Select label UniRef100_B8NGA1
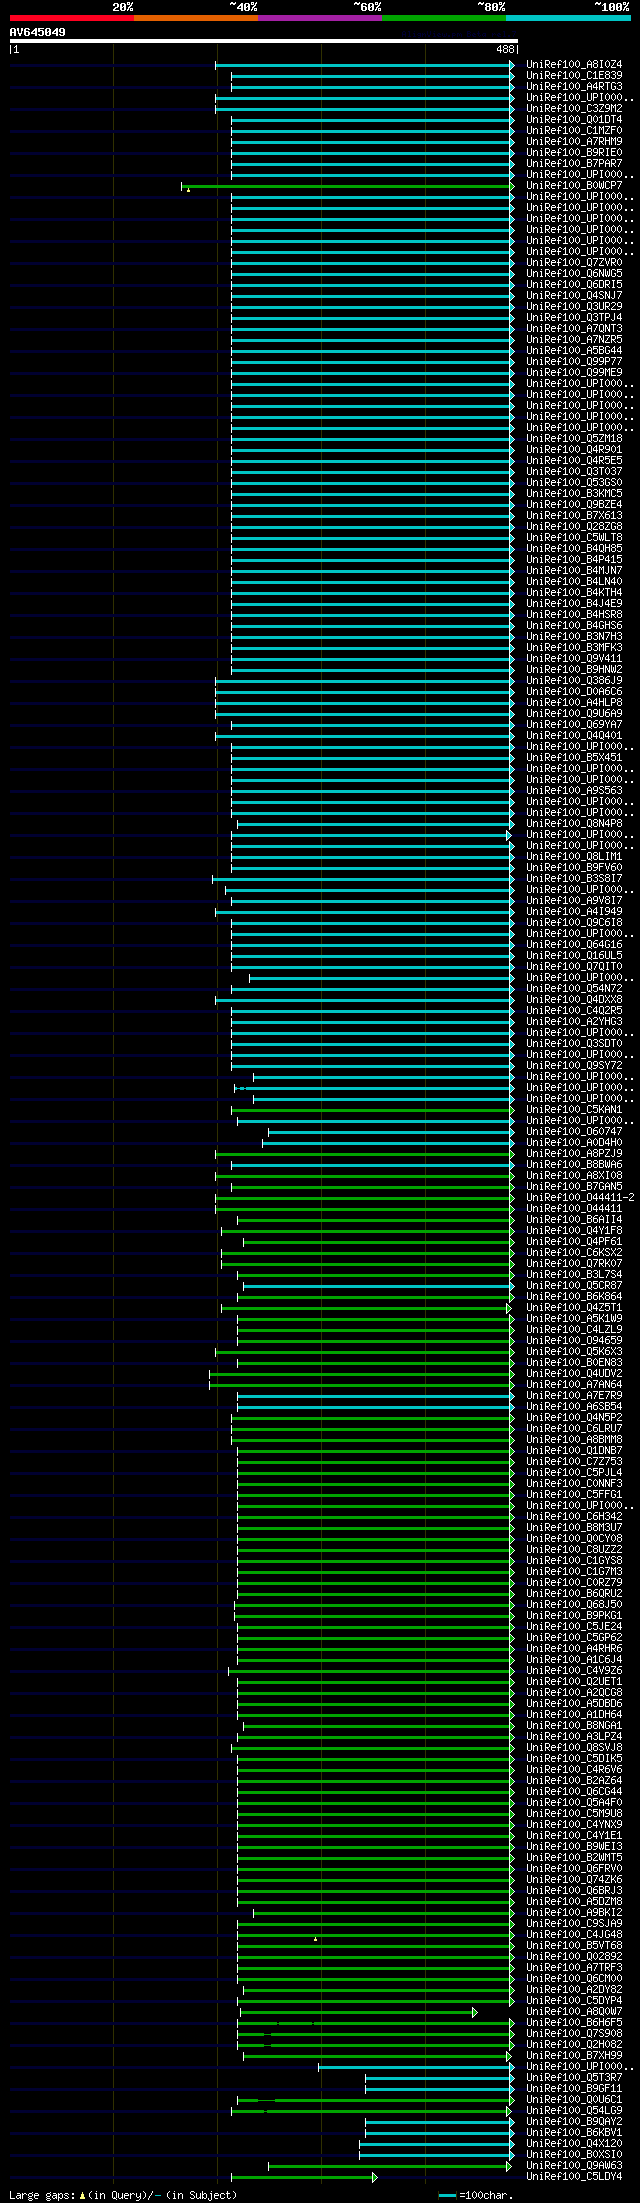 coord(574,1725)
